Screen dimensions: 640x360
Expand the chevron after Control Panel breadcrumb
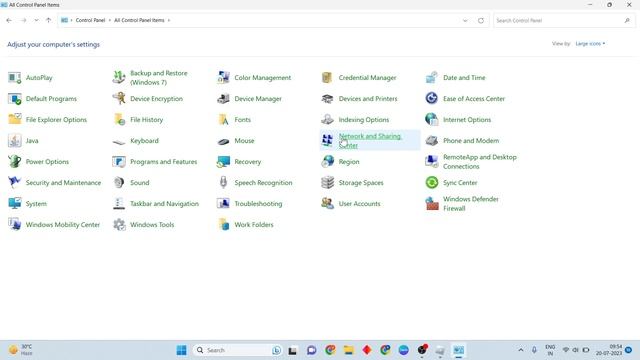coord(109,20)
